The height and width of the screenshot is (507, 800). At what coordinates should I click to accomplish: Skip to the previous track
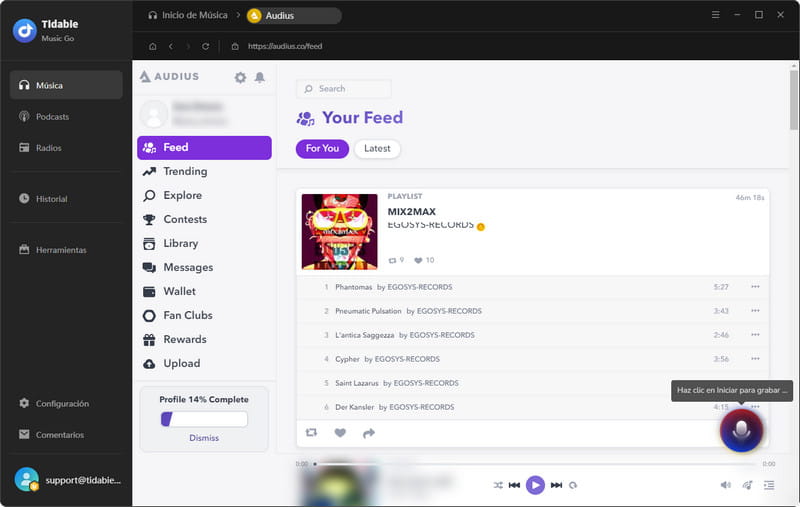tap(514, 485)
